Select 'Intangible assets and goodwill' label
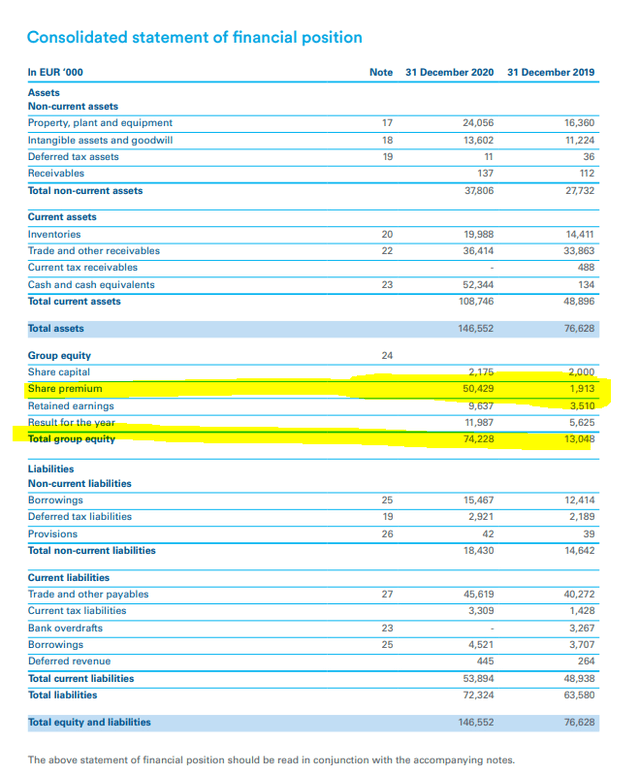This screenshot has height=775, width=640. 100,140
